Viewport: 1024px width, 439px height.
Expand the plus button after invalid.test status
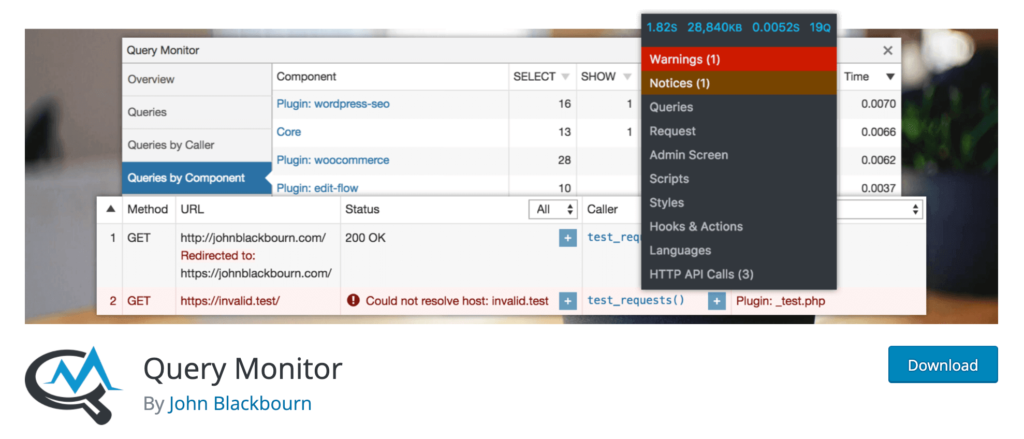click(568, 301)
